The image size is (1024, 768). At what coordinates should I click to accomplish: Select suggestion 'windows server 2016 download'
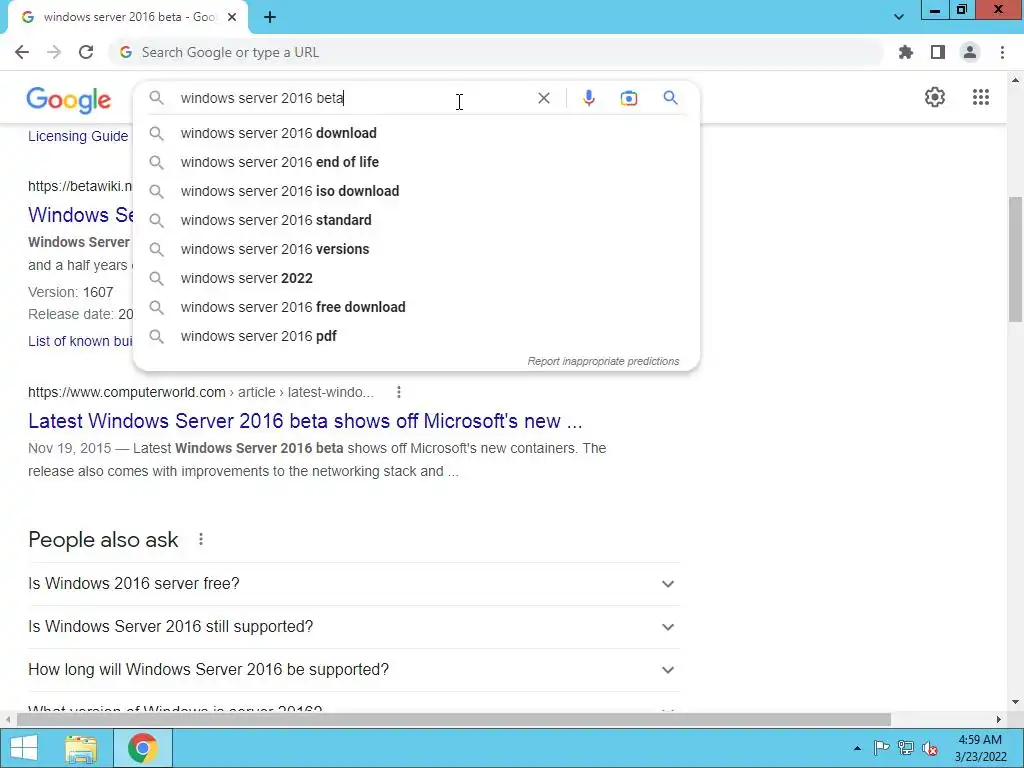tap(416, 133)
